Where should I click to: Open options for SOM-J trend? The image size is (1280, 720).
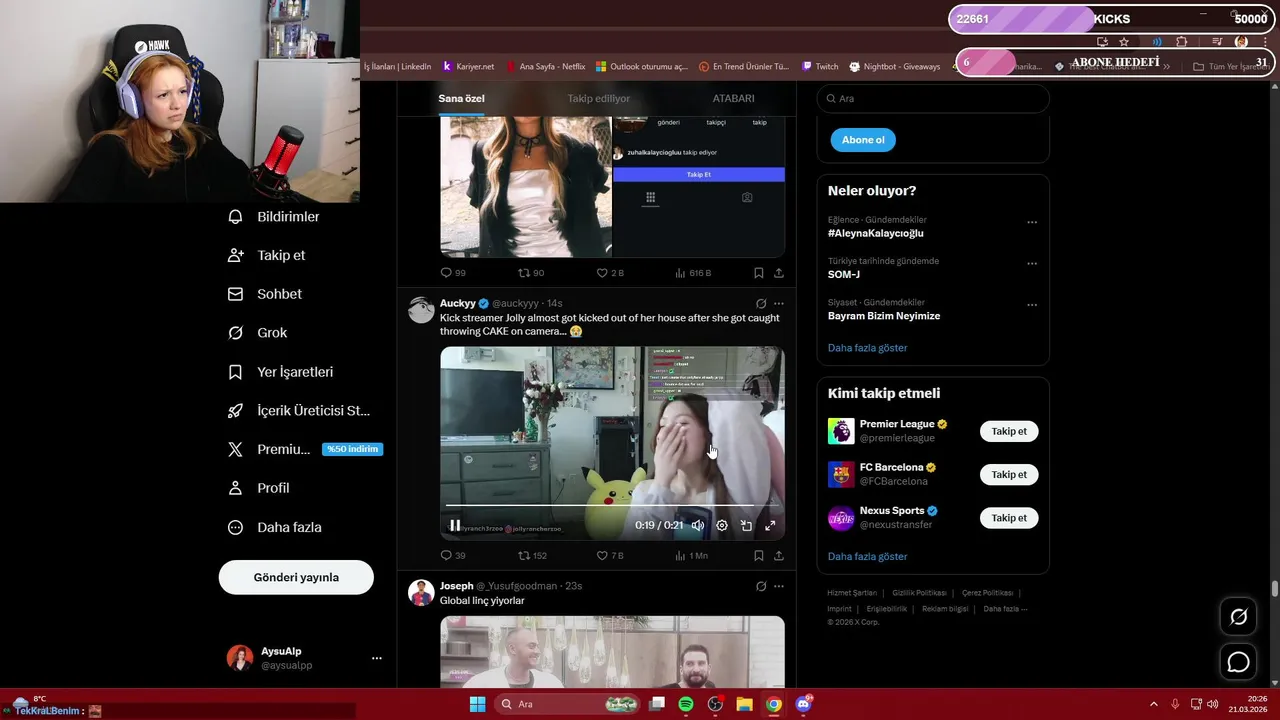pos(1032,264)
